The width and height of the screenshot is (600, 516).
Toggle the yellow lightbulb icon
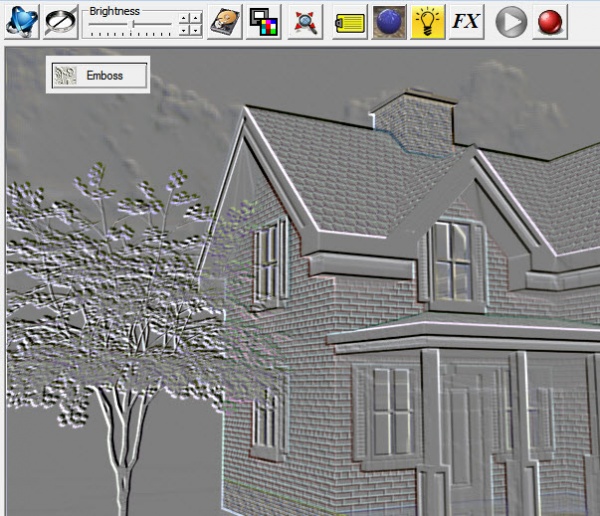[428, 21]
